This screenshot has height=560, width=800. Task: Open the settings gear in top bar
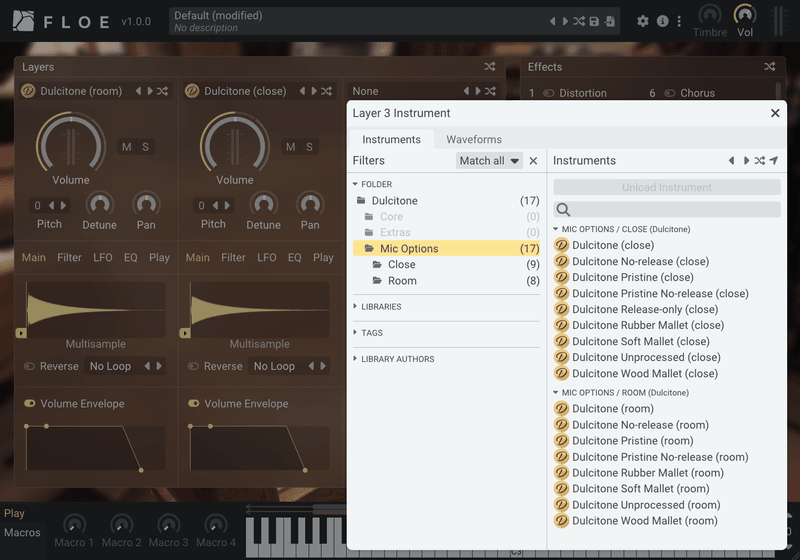(643, 21)
